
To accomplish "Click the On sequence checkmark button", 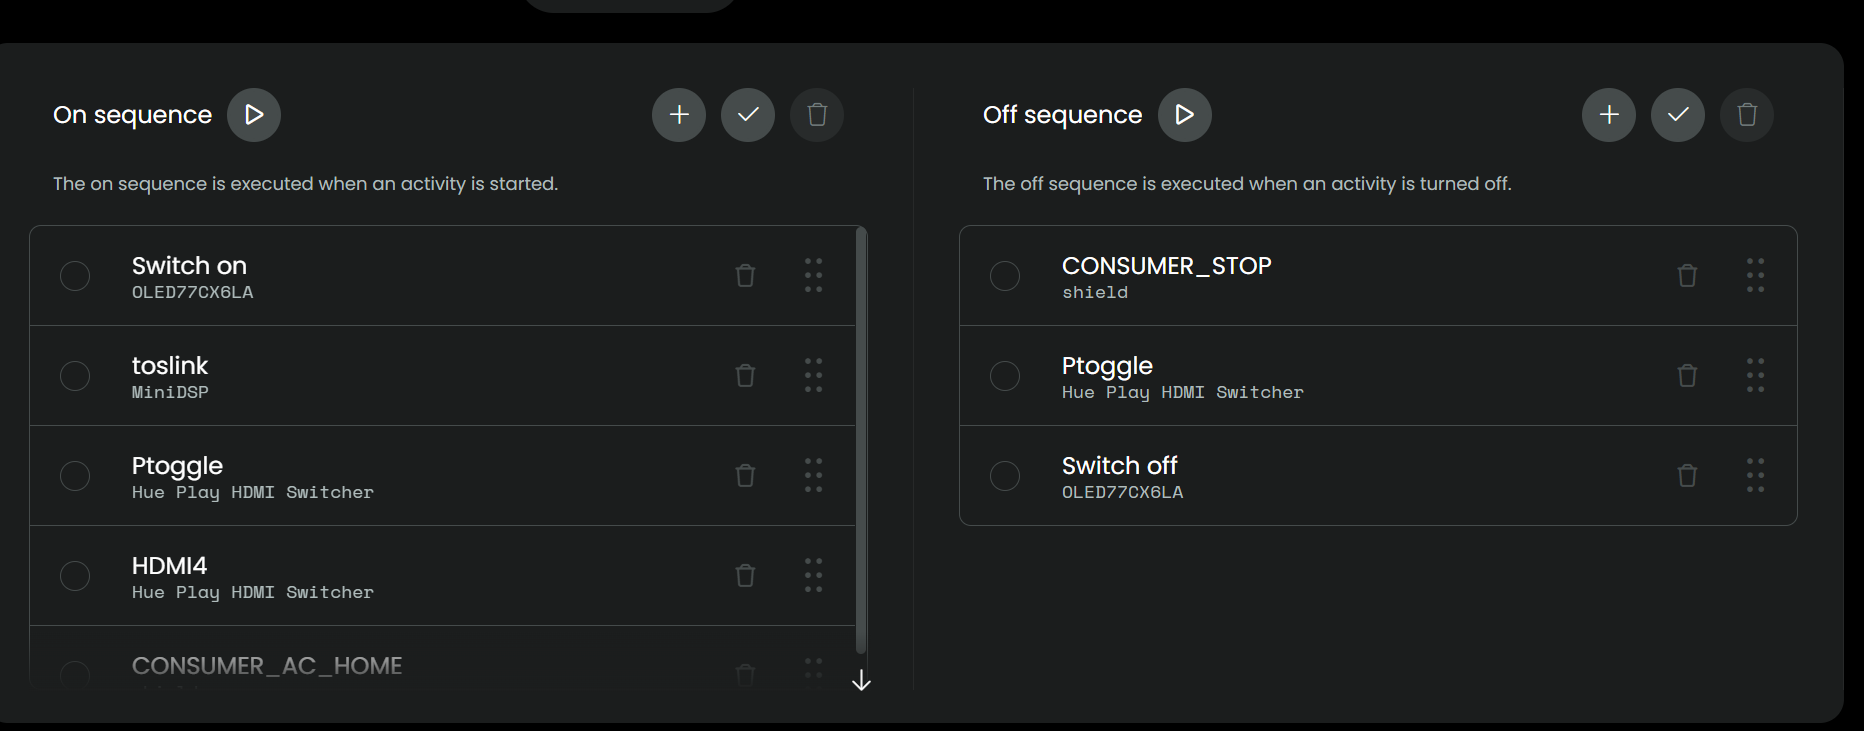I will 748,115.
